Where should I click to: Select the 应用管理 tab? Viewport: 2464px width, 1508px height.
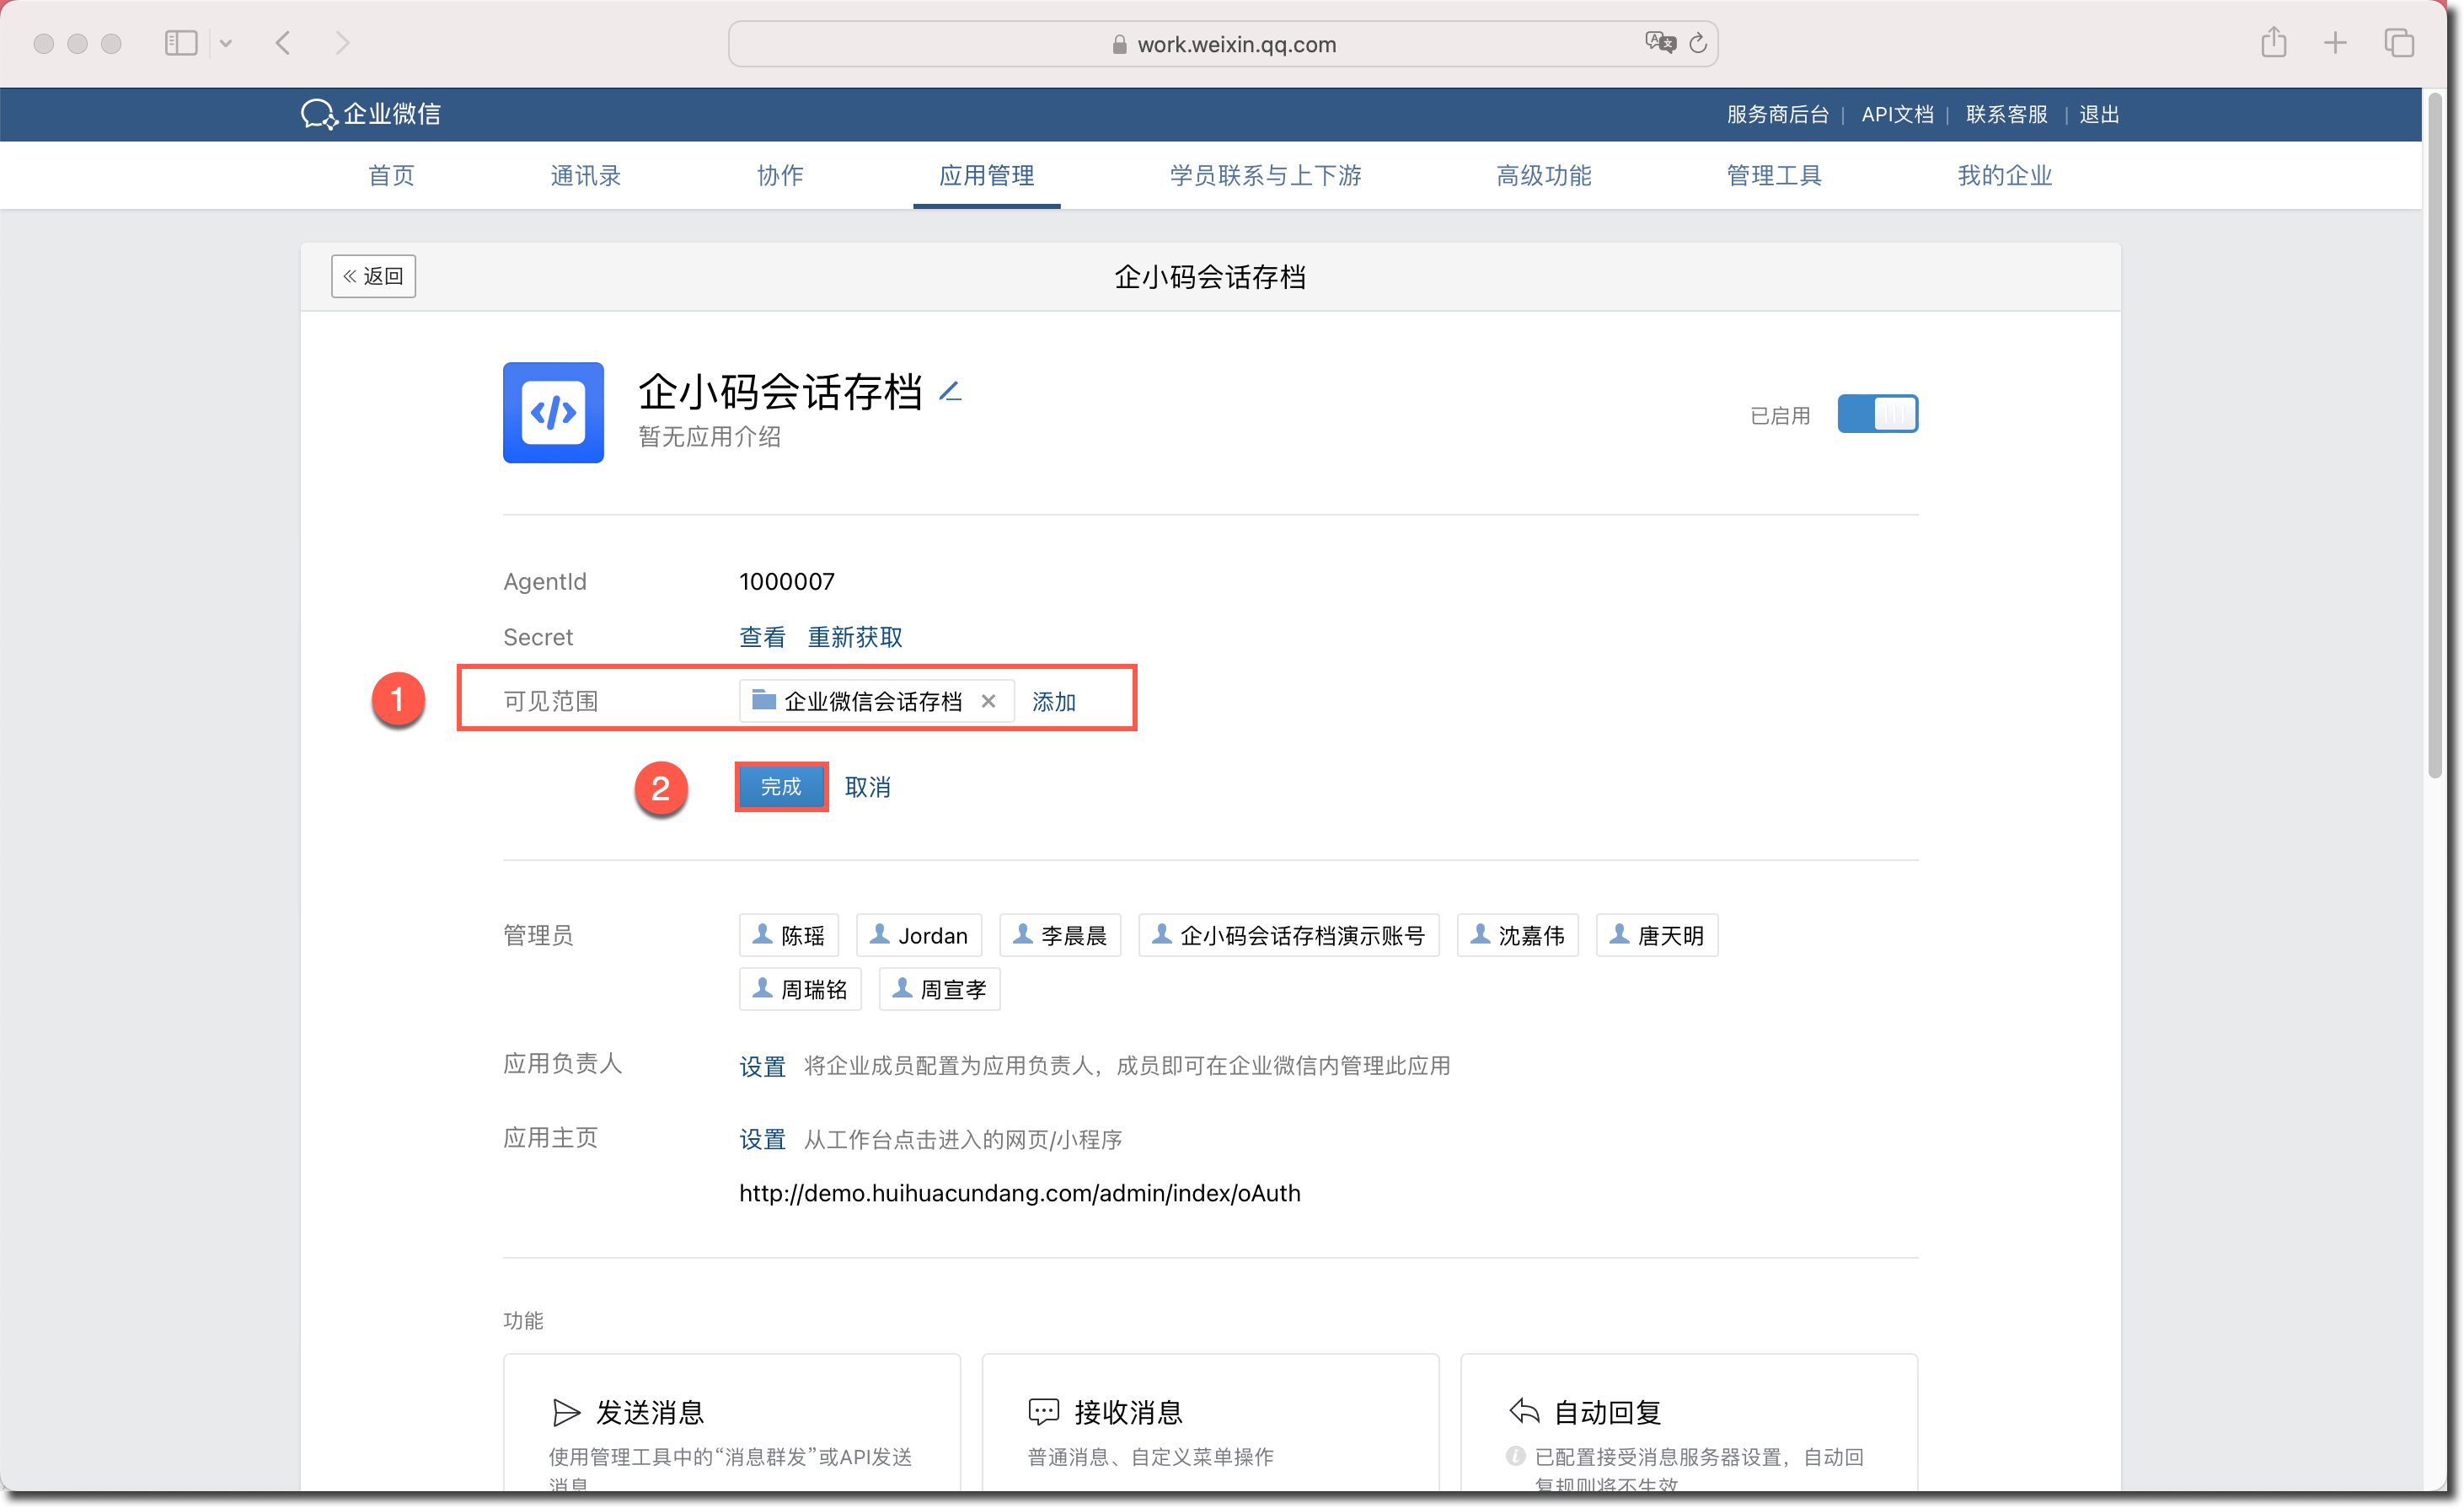click(x=986, y=176)
